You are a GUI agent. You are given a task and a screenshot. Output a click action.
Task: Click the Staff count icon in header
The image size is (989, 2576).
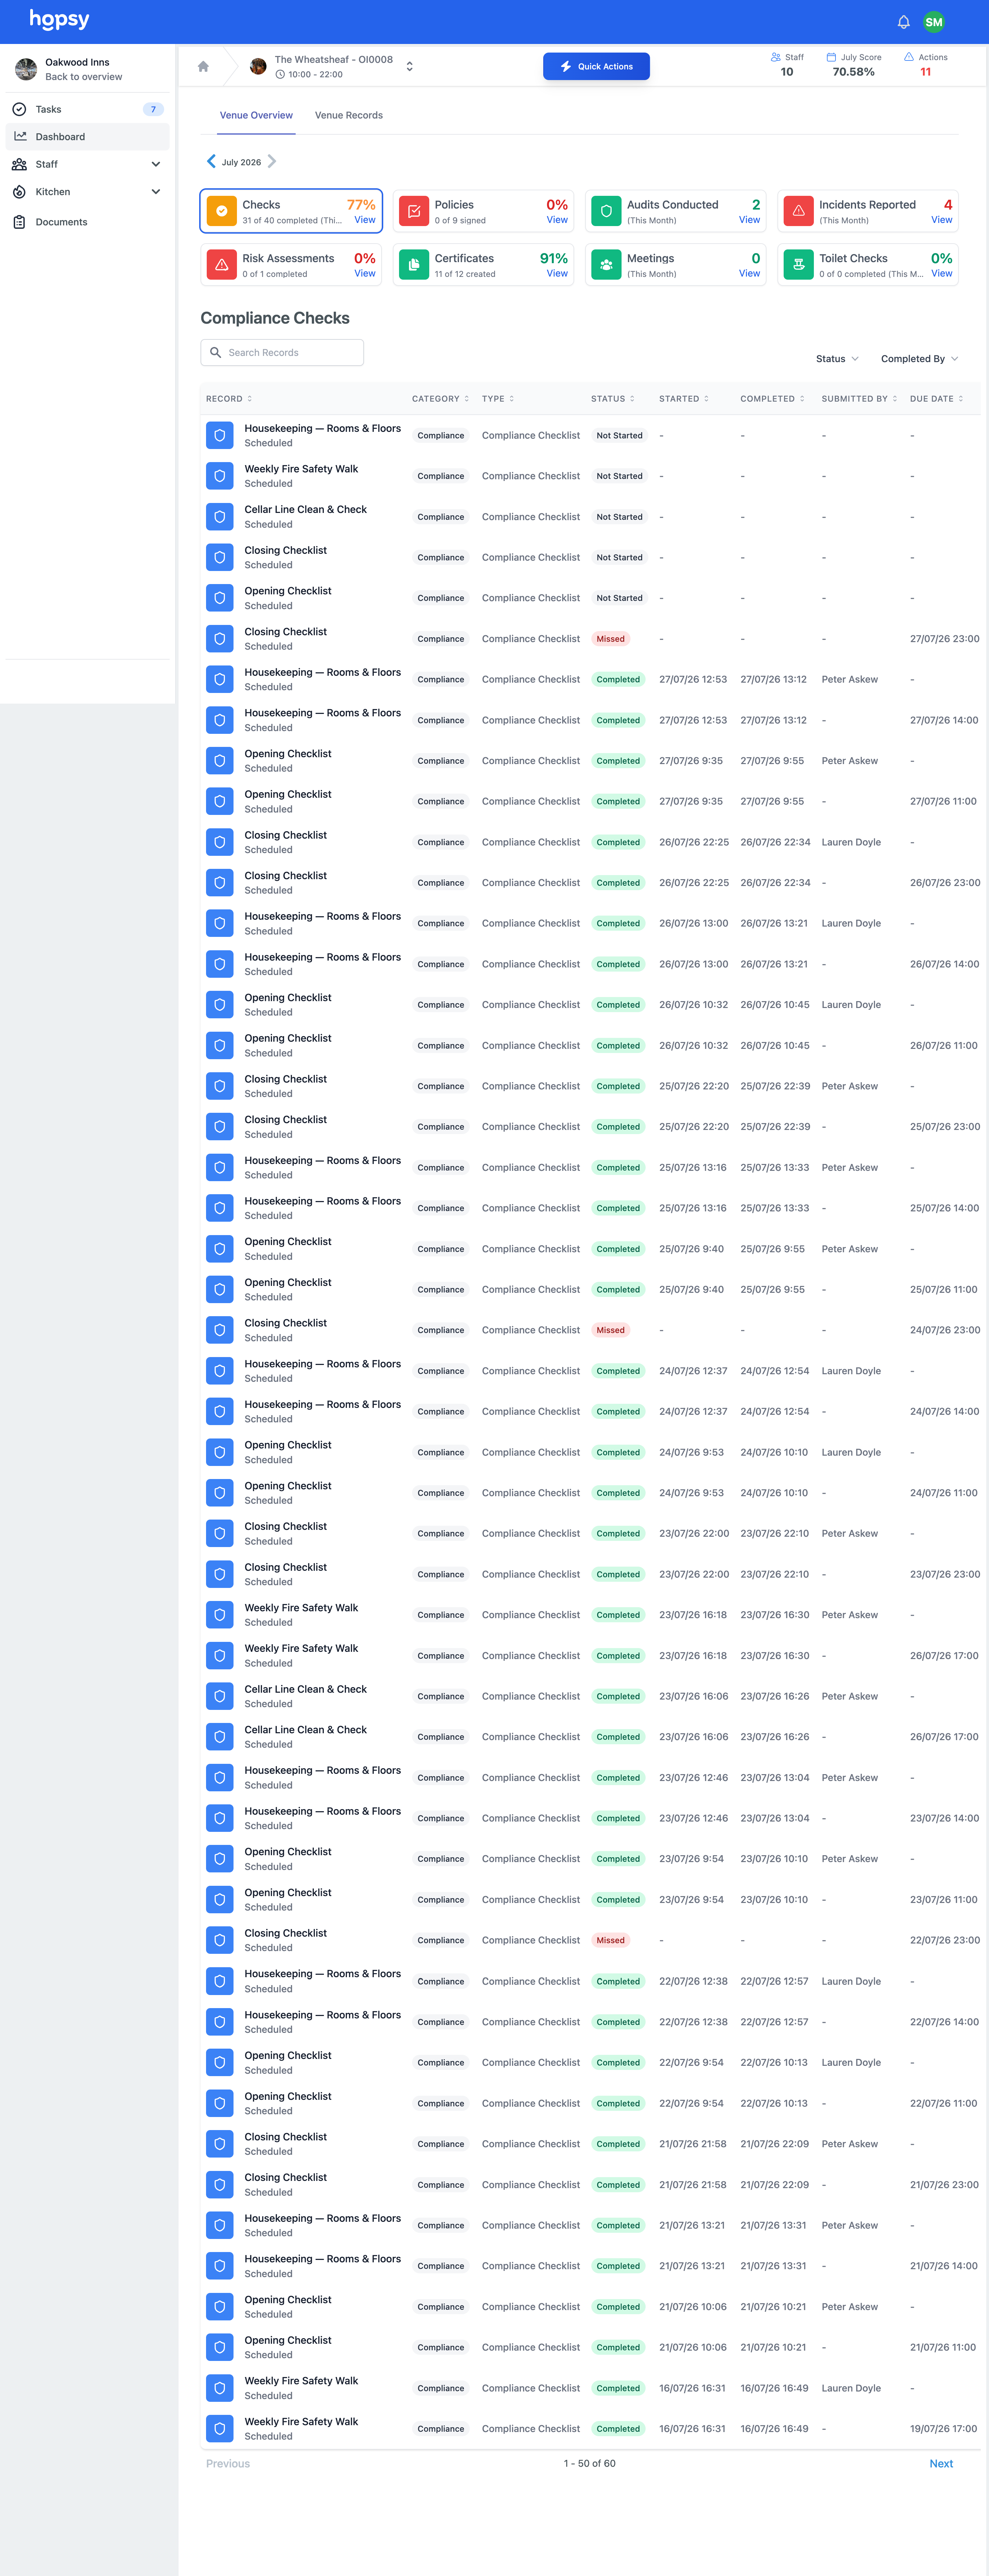[x=776, y=57]
